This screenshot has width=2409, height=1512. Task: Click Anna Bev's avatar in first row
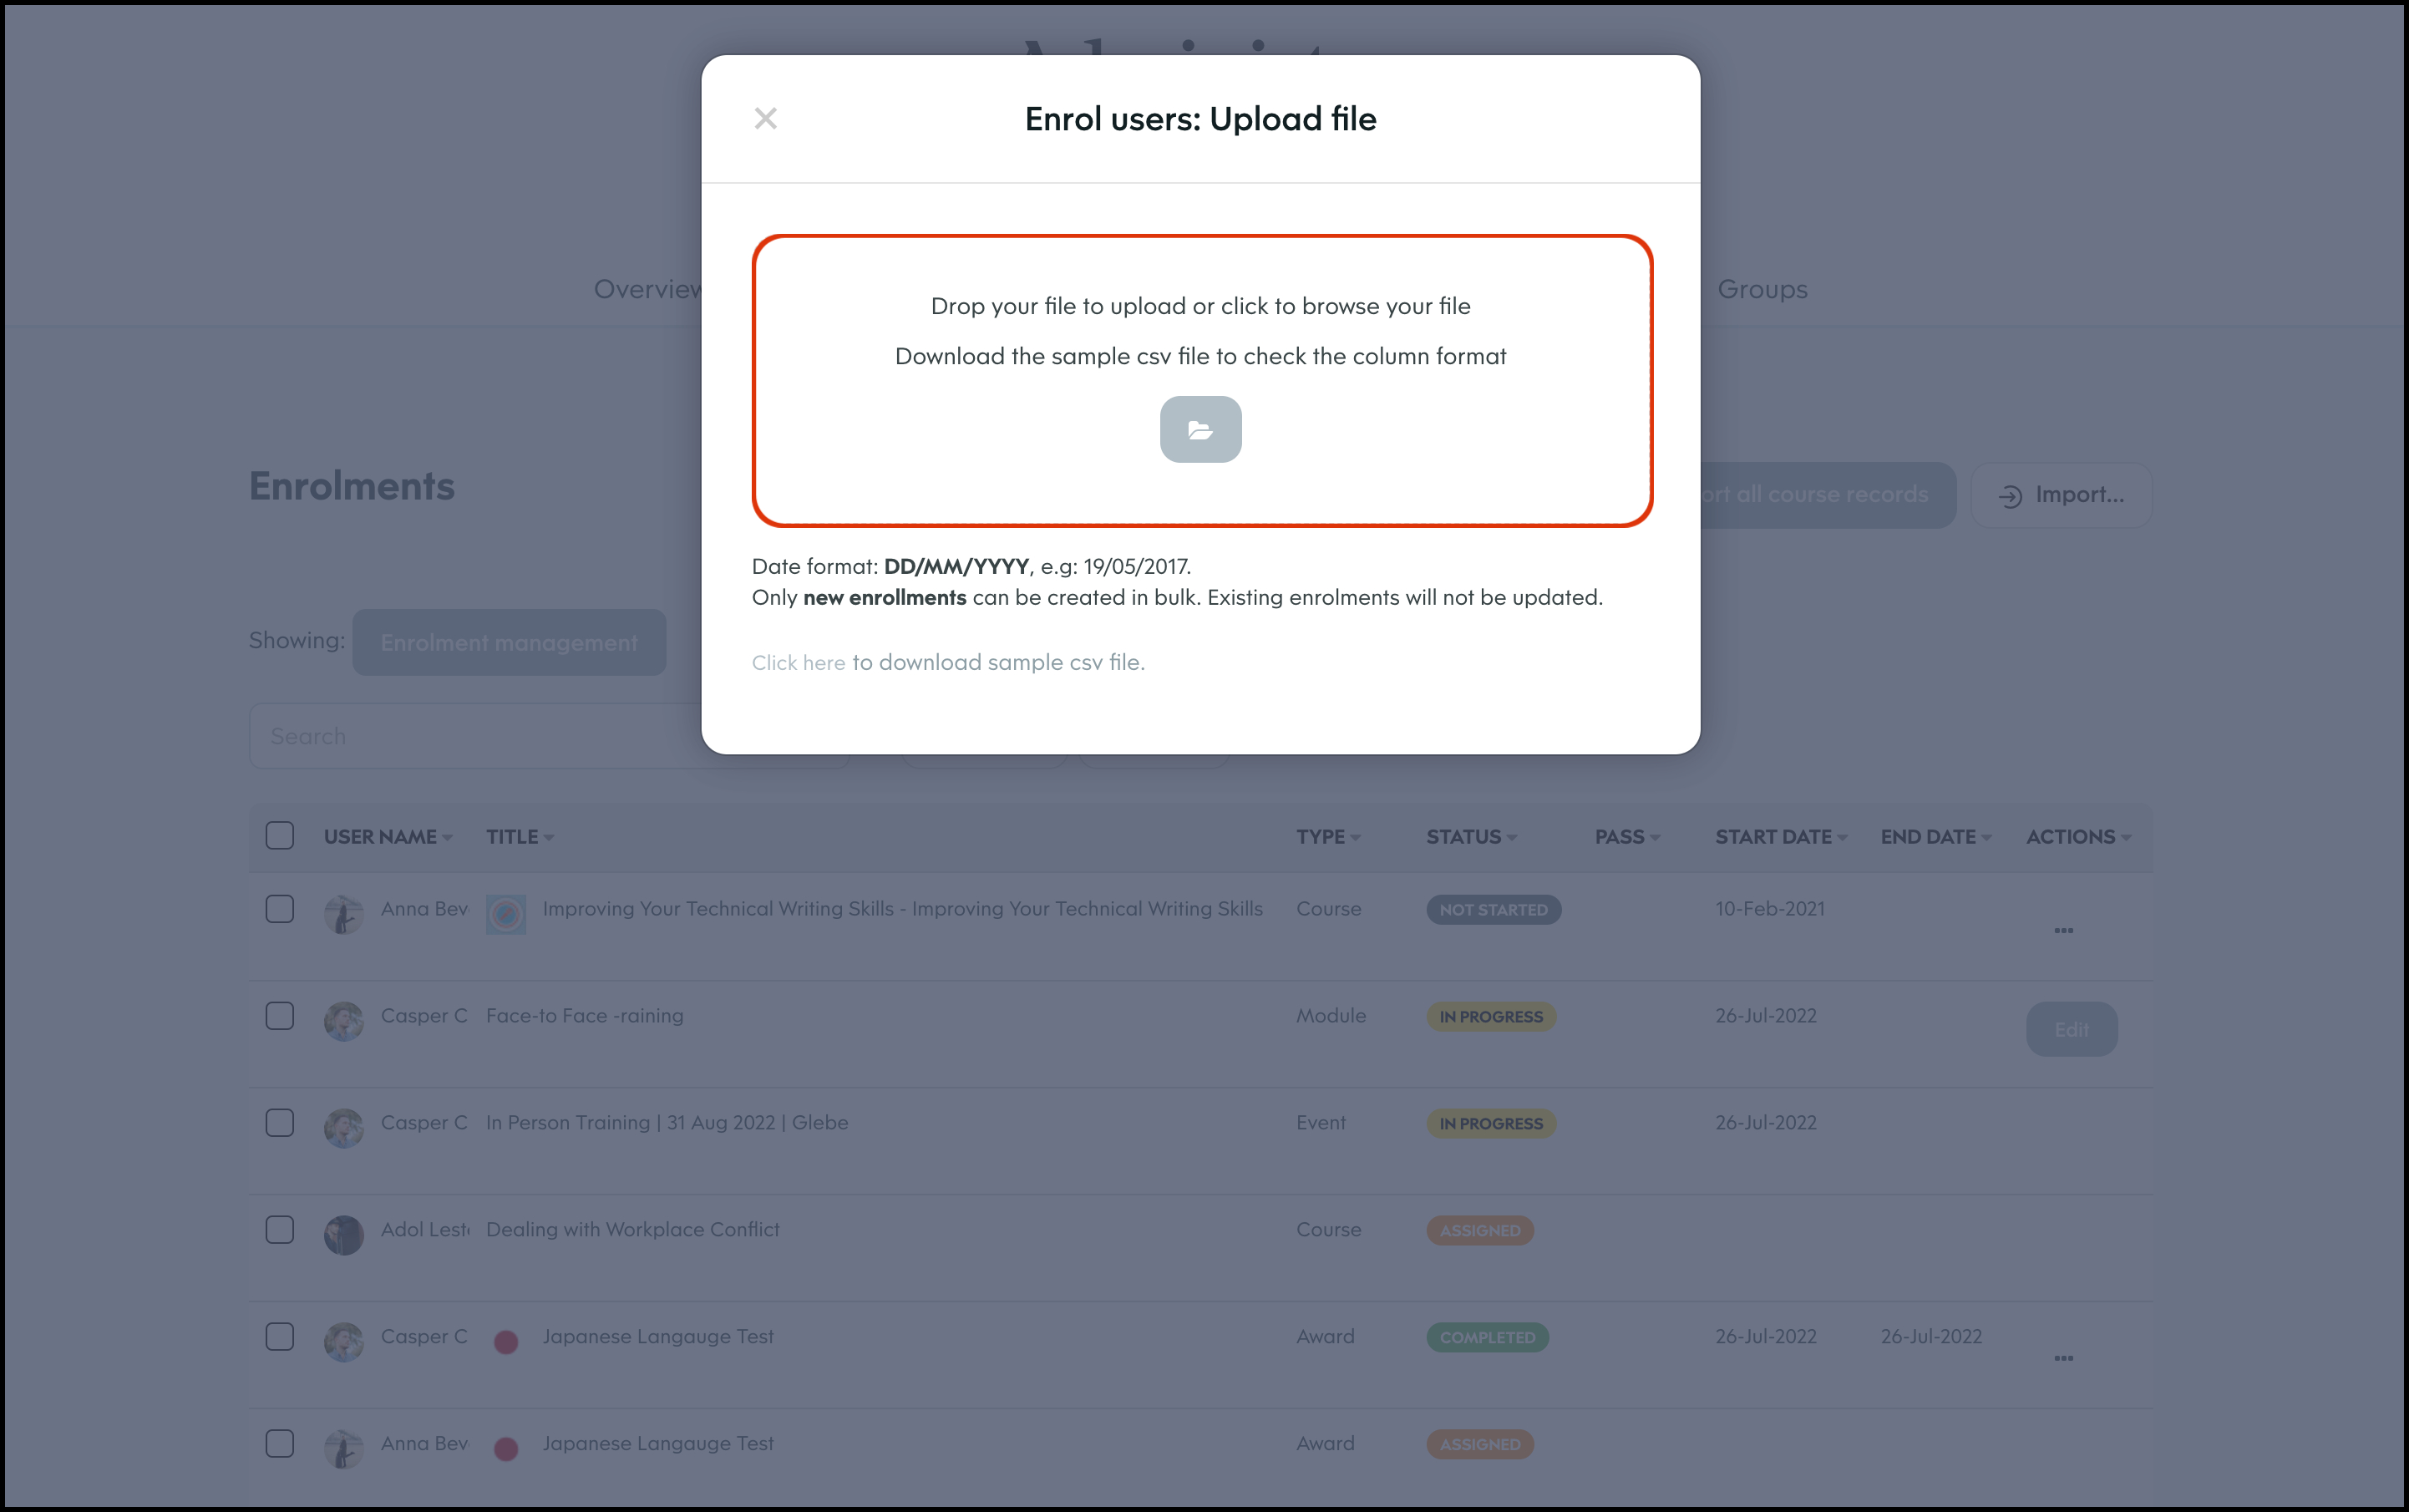[x=343, y=914]
